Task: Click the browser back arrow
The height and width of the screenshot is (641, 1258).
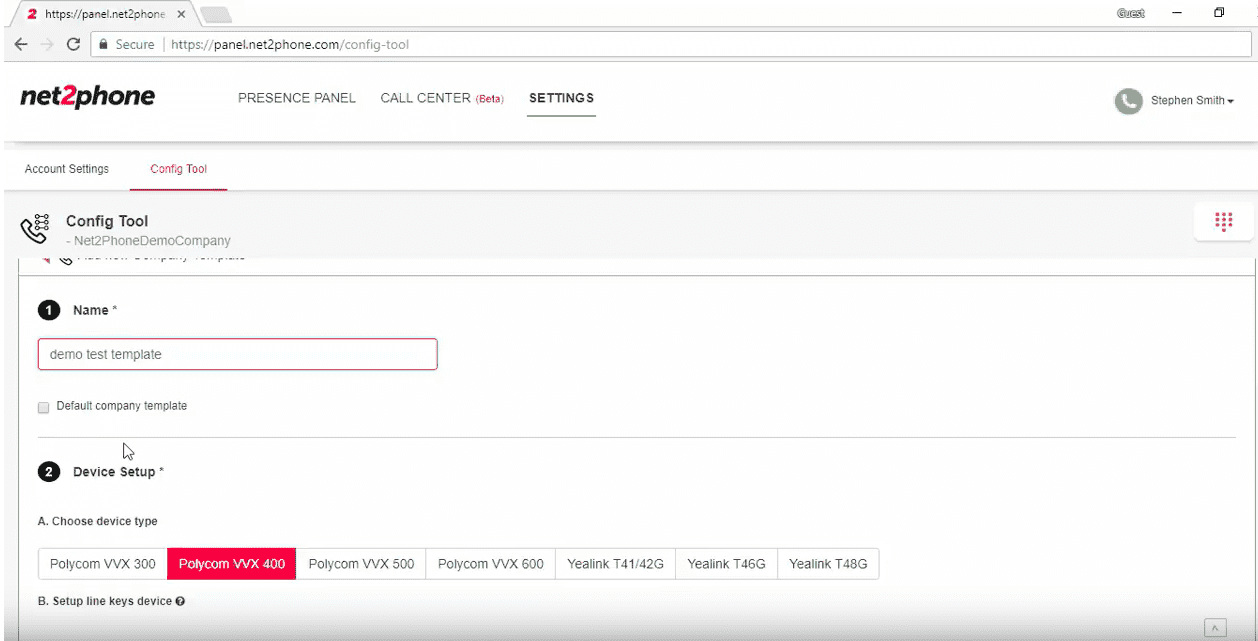Action: pos(21,44)
